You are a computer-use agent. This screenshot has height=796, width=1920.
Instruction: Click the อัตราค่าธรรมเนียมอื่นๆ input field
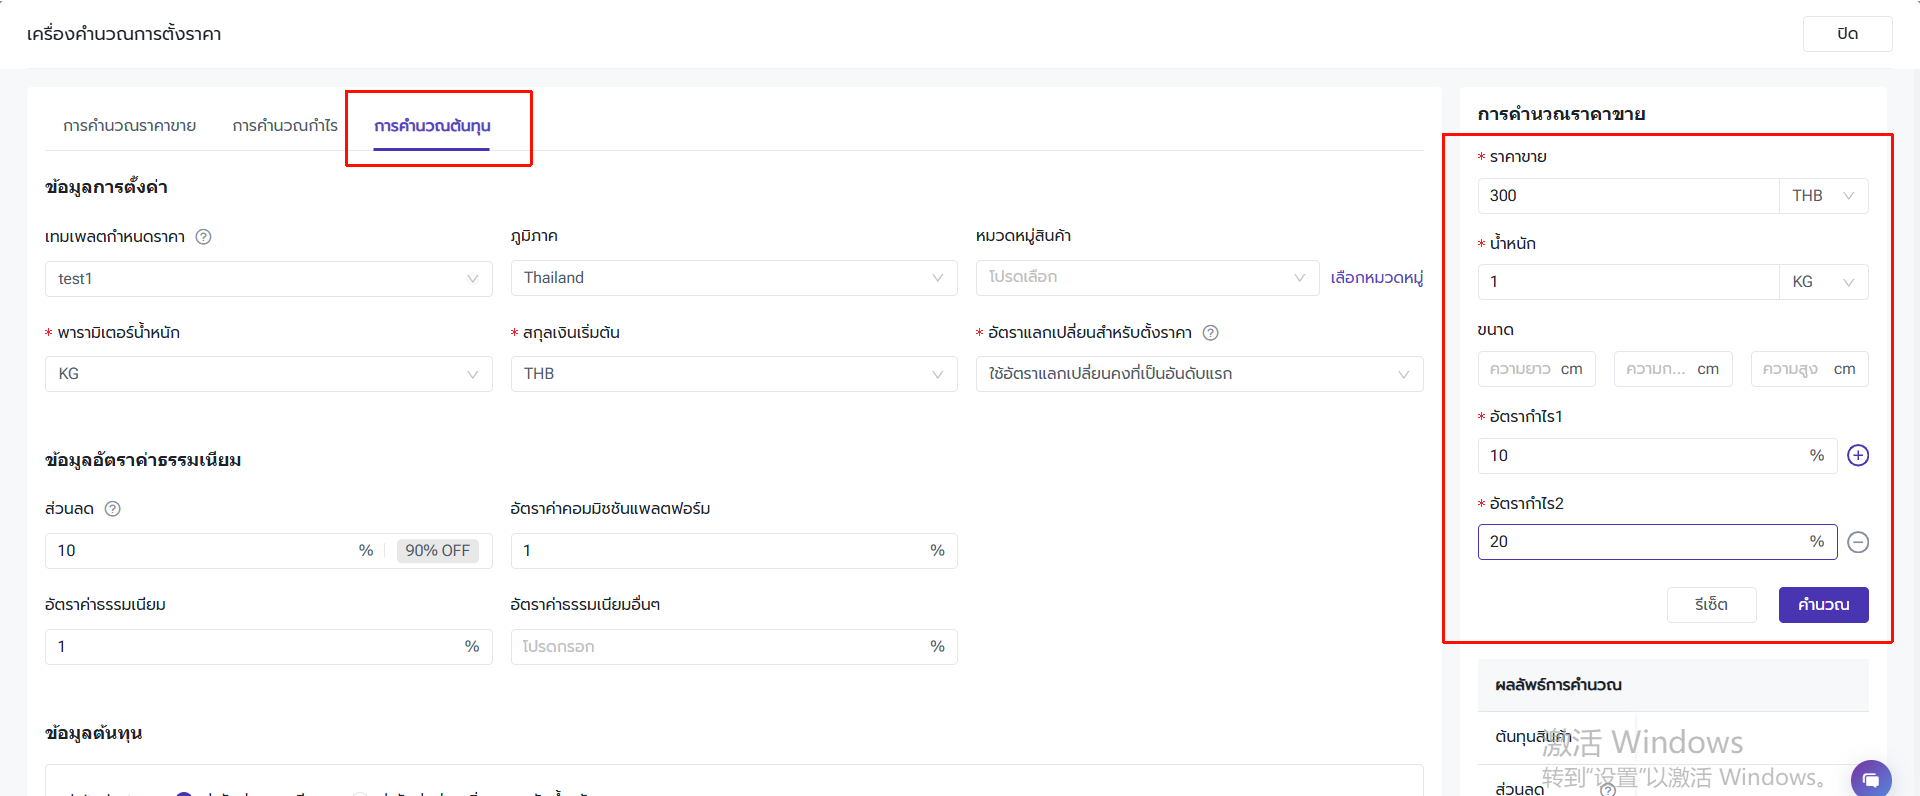(720, 647)
